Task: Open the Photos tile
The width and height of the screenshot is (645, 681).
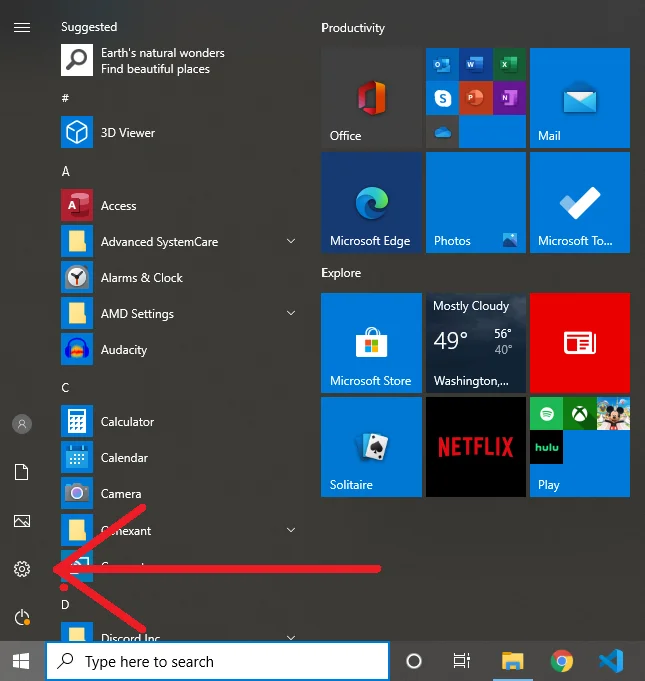Action: [476, 202]
